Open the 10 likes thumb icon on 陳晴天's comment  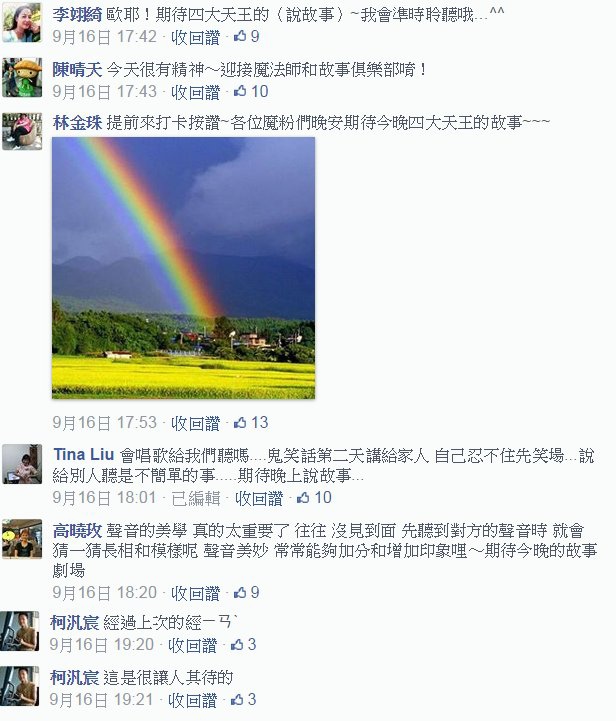240,92
